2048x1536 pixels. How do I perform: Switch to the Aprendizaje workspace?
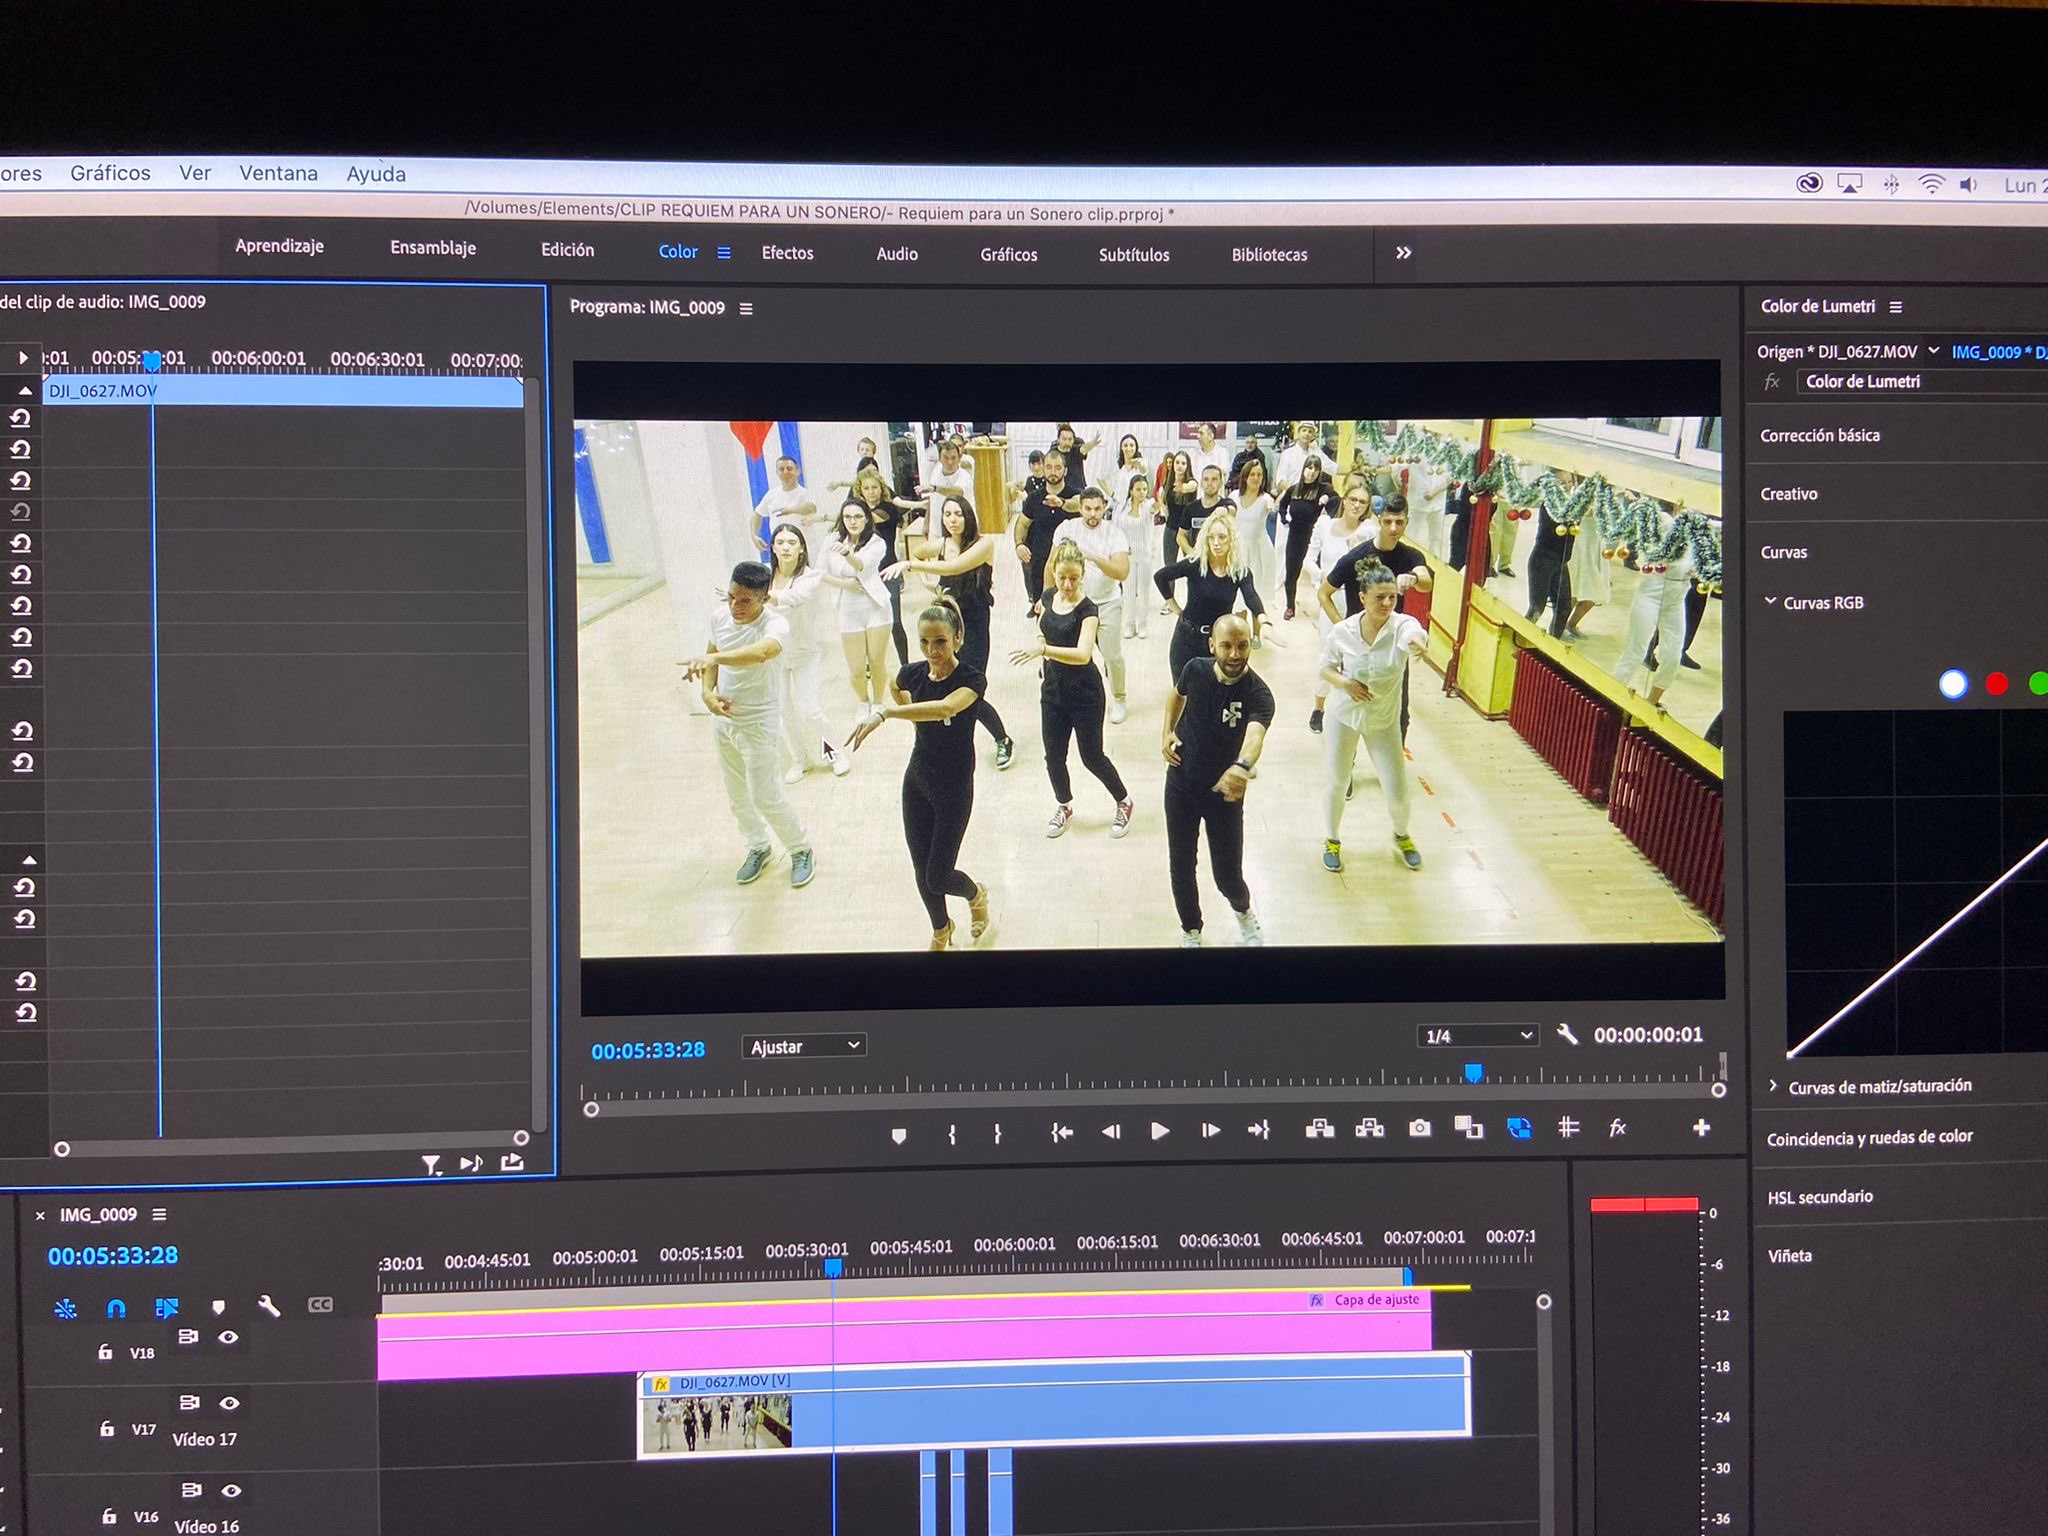279,246
